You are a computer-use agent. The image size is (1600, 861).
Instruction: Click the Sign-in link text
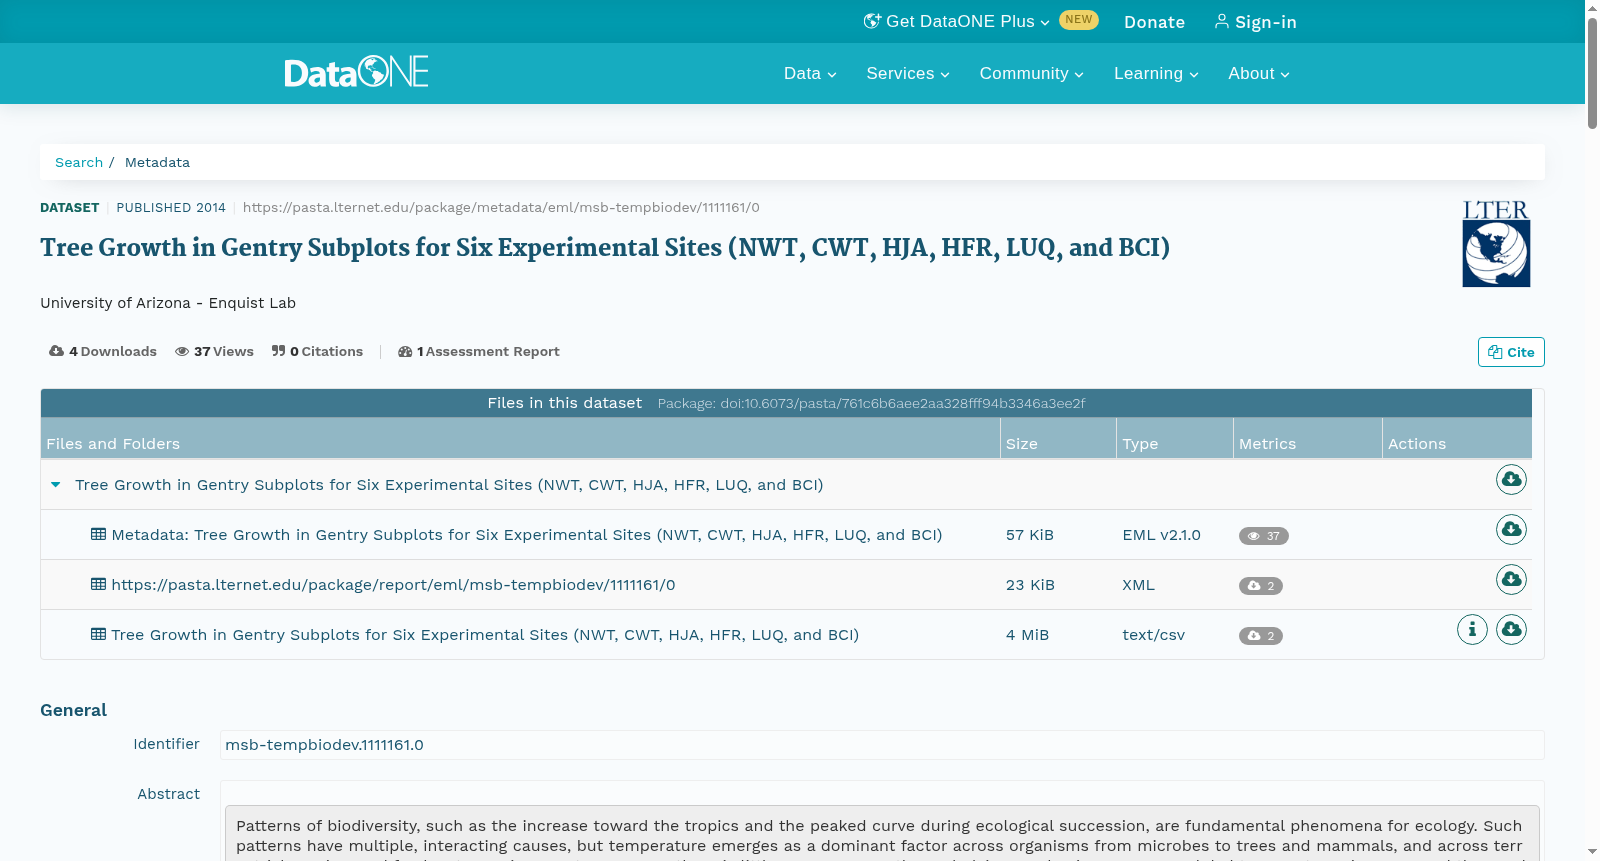1266,22
